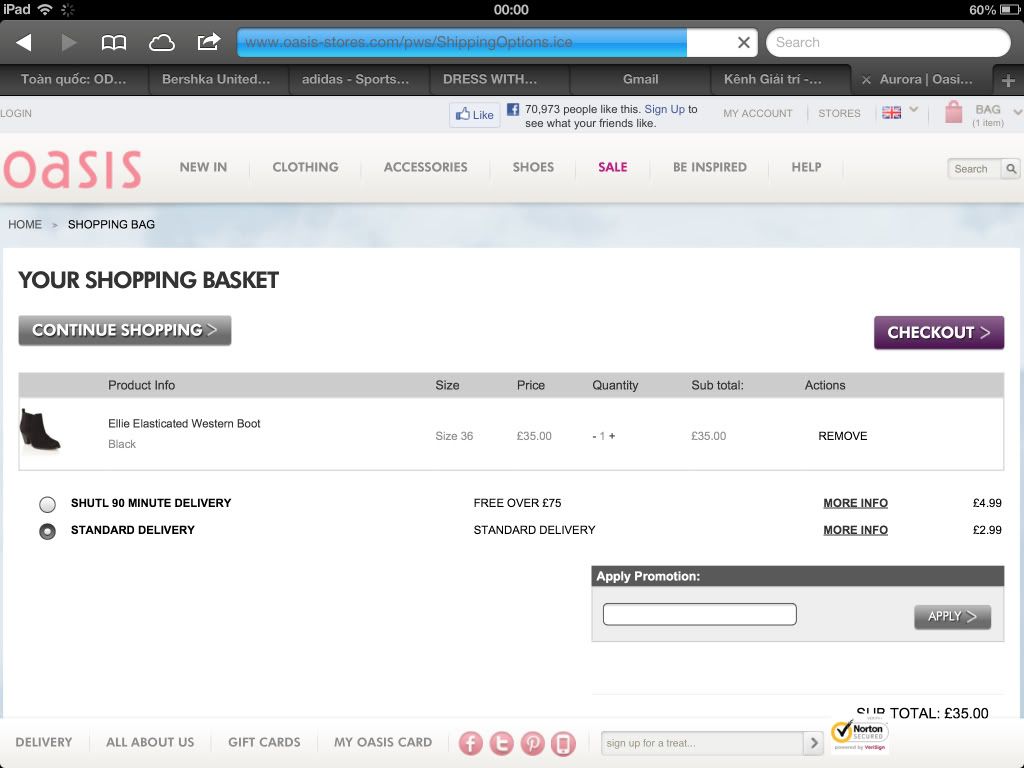Click the Pinterest round social icon
The height and width of the screenshot is (768, 1024).
point(532,743)
